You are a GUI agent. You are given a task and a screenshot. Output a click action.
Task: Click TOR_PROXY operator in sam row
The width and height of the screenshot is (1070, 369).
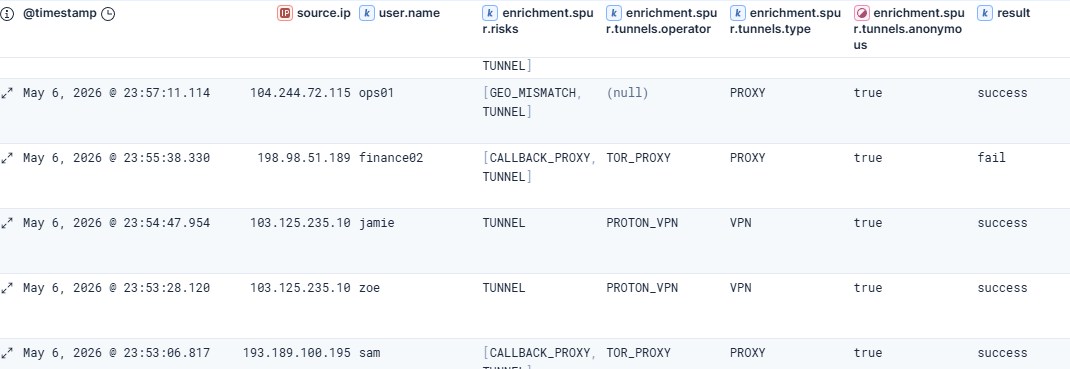pos(639,353)
